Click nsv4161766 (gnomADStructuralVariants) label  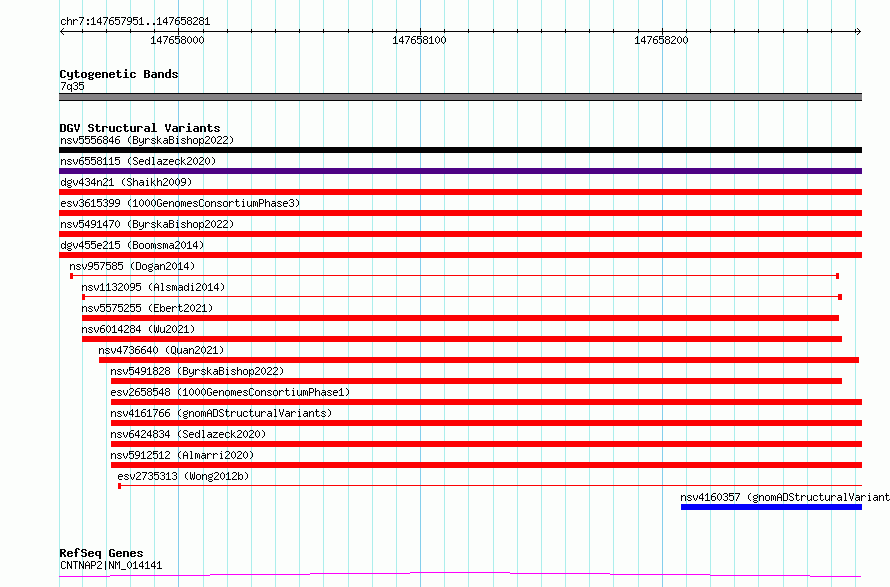(x=221, y=413)
